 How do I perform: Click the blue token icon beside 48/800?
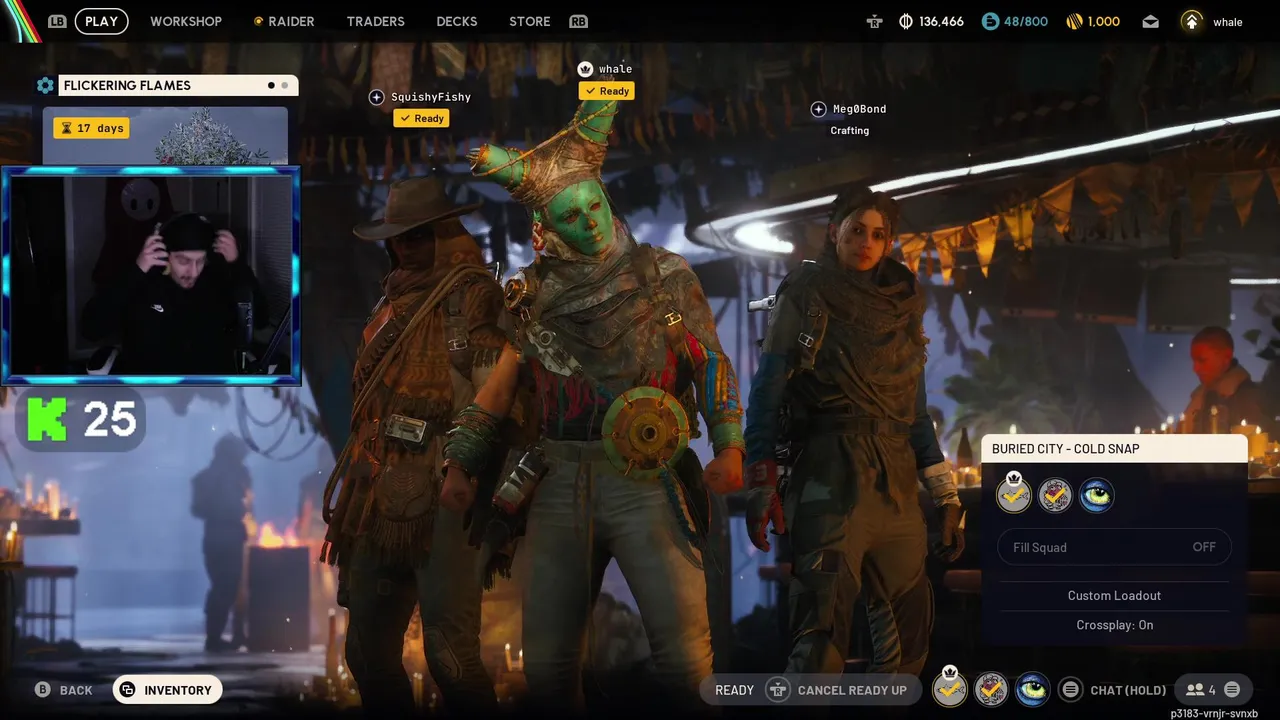tap(990, 21)
